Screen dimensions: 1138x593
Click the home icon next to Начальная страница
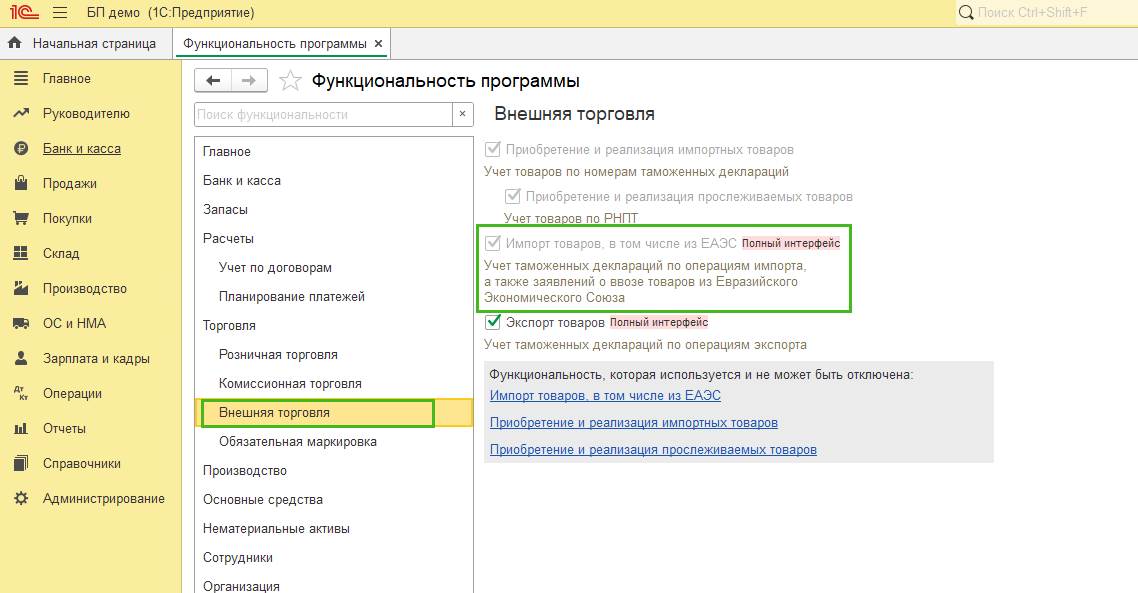click(14, 43)
